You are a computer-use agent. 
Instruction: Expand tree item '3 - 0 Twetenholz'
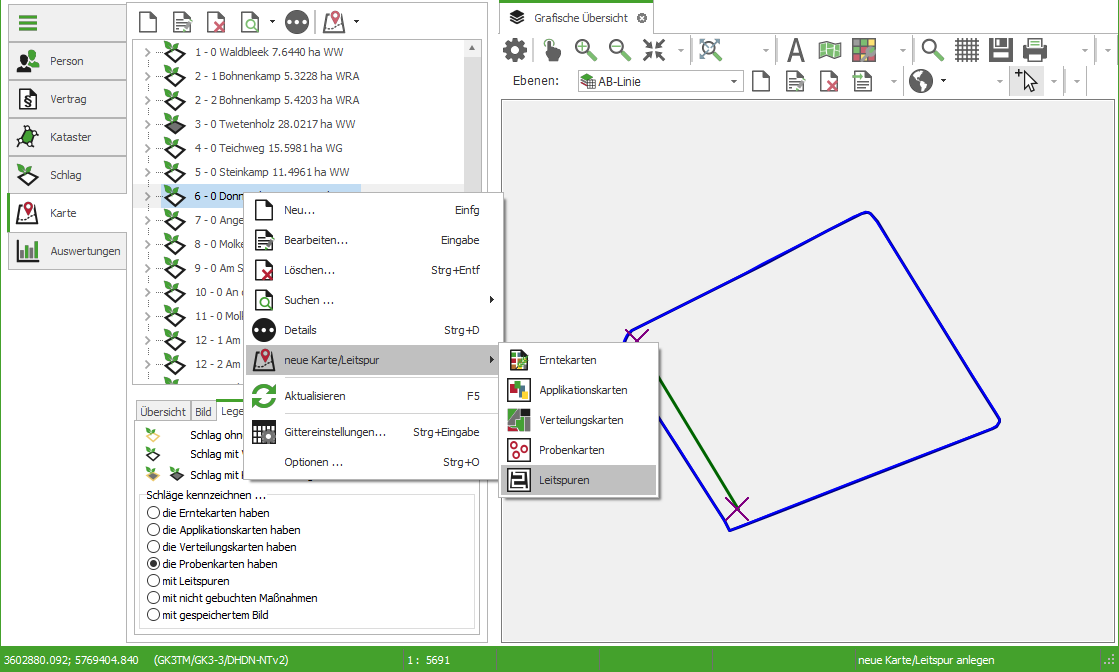pos(147,124)
